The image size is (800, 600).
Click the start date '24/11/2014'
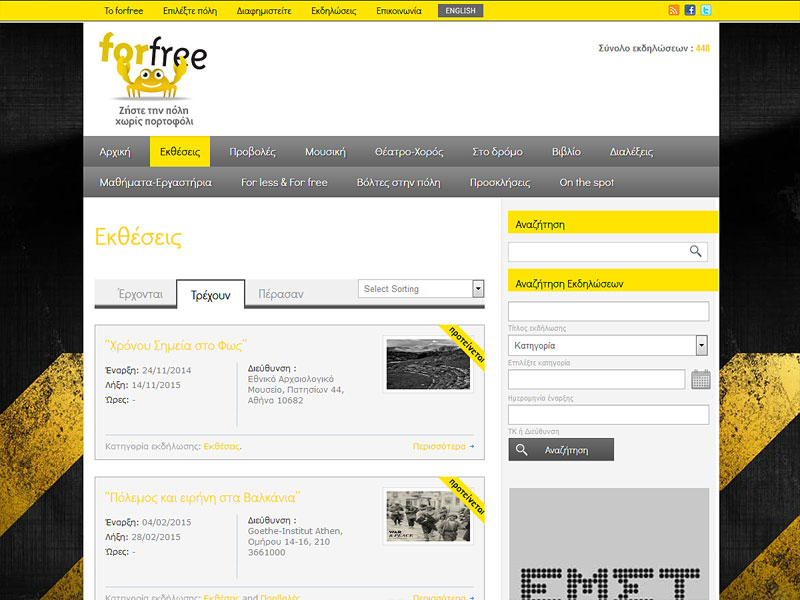point(166,370)
